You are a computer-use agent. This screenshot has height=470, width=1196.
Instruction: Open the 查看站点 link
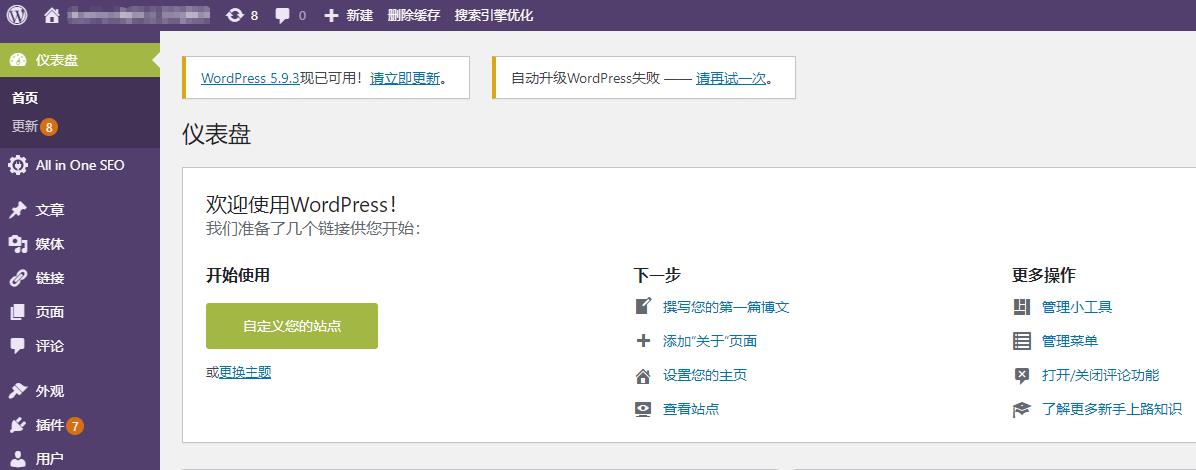[691, 409]
